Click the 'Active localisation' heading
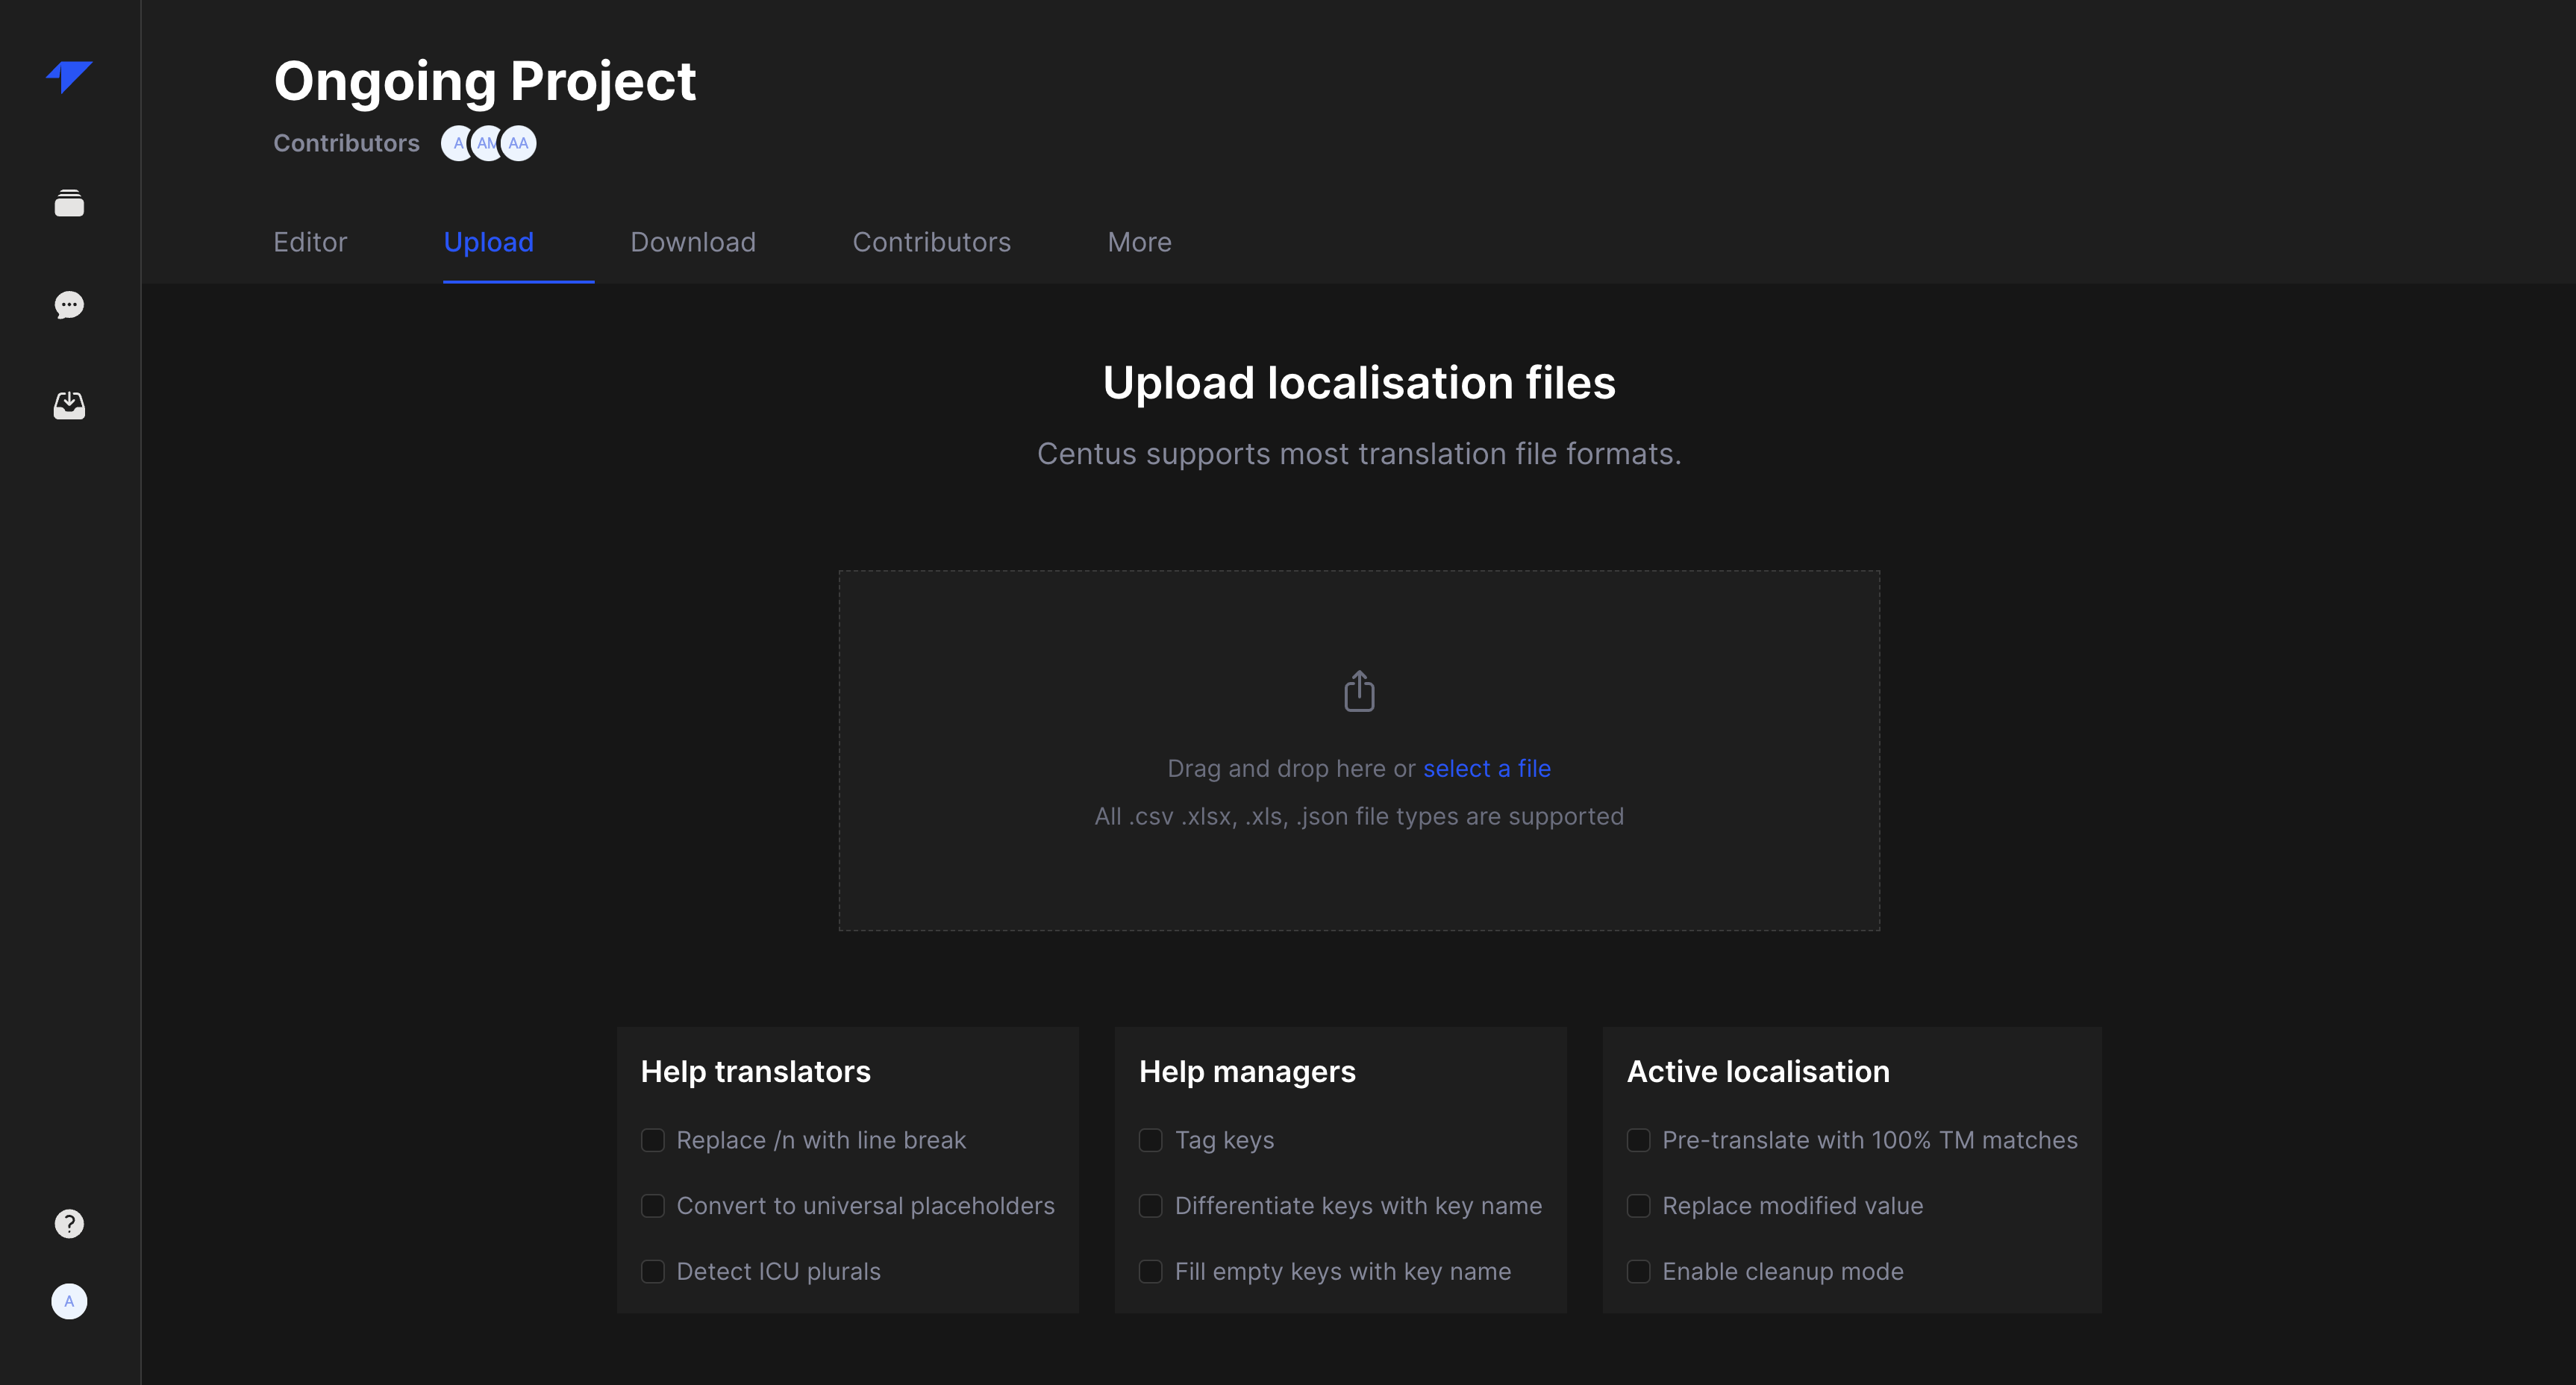 point(1758,1071)
